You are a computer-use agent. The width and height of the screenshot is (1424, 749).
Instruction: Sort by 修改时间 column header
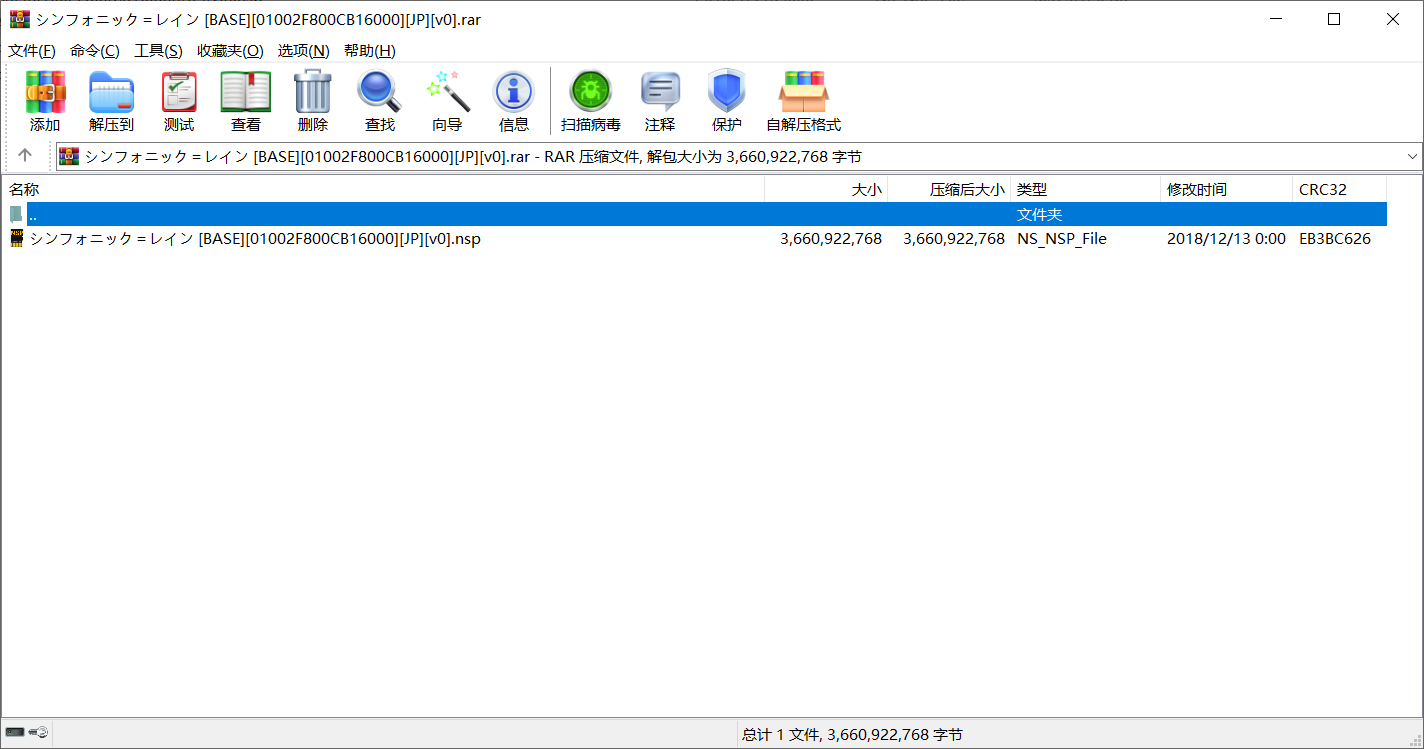1227,189
